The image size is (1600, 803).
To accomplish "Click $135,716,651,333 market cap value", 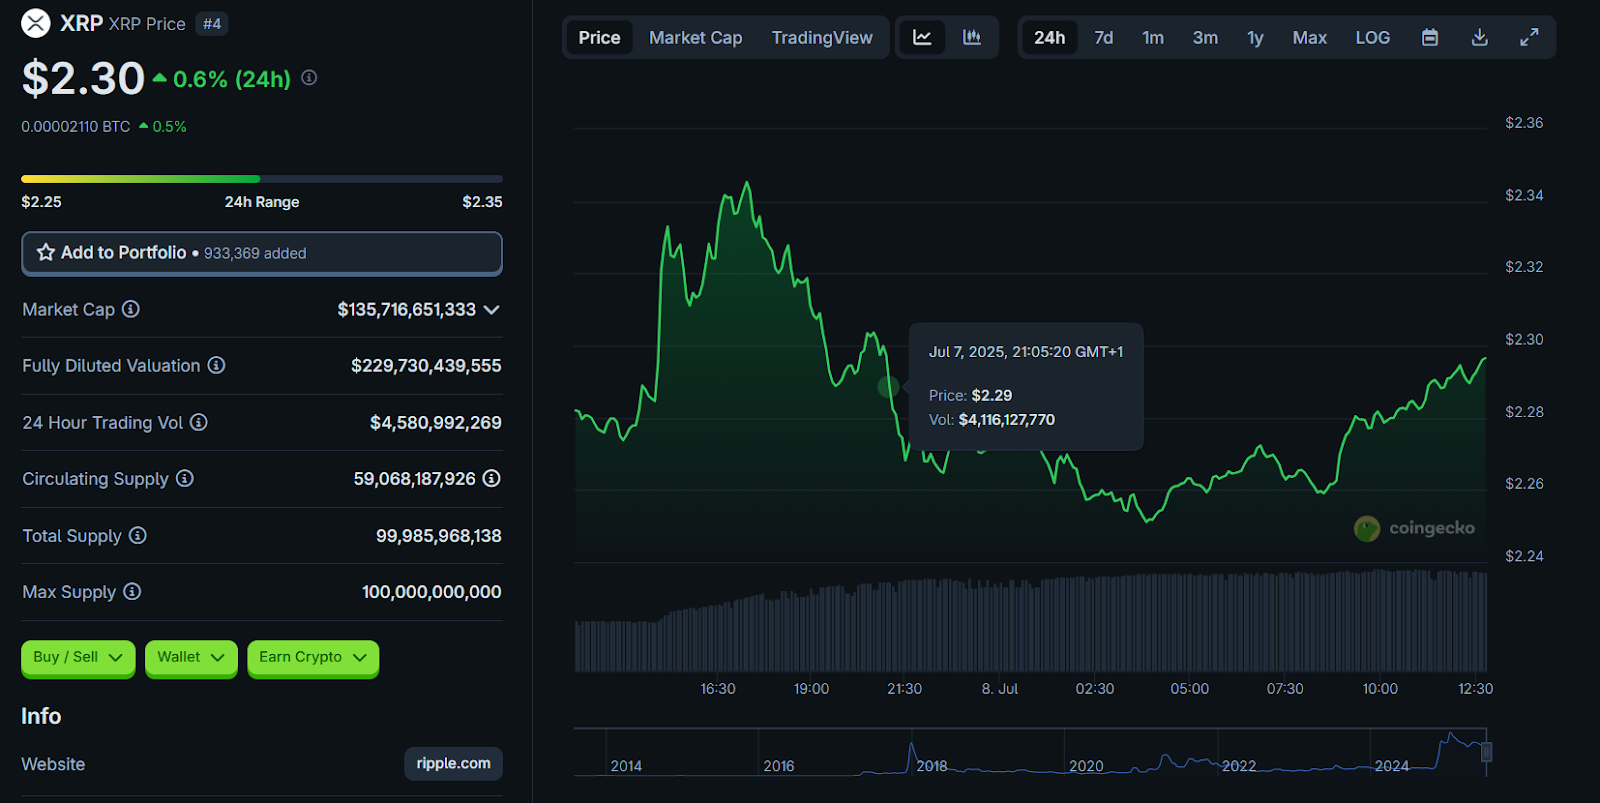I will tap(407, 309).
